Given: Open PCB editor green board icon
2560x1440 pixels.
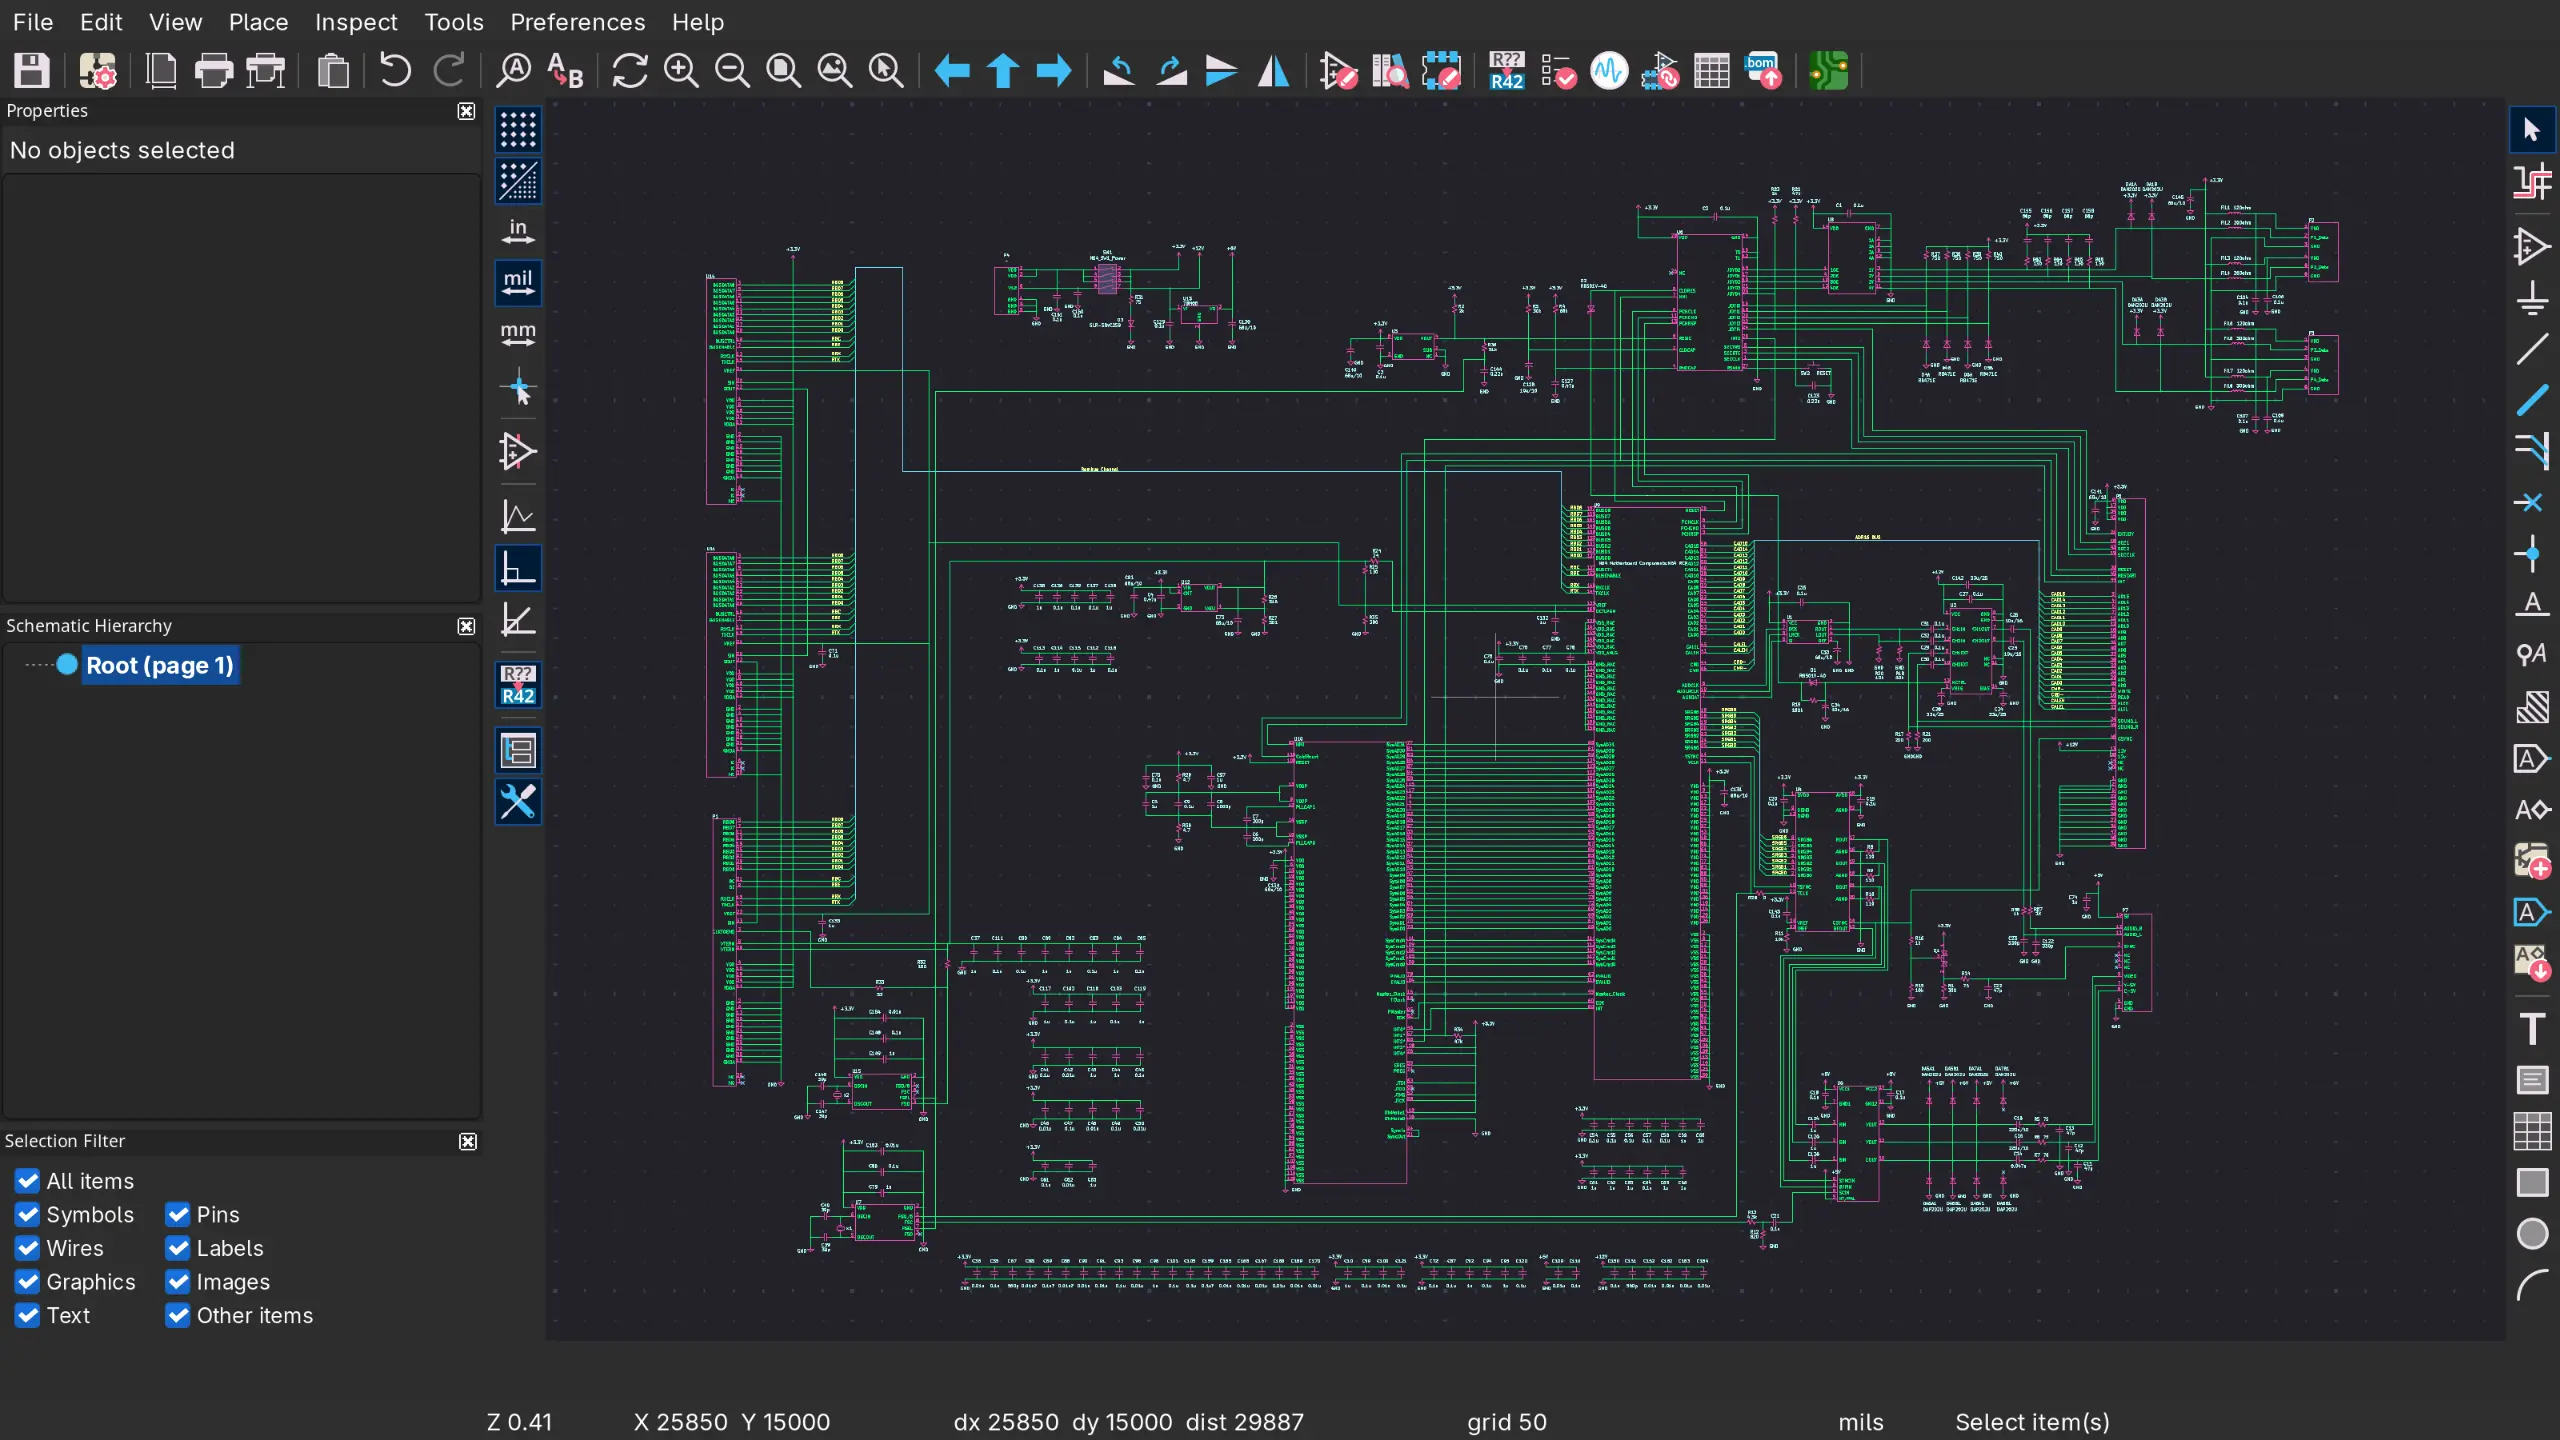Looking at the screenshot, I should pyautogui.click(x=1828, y=71).
